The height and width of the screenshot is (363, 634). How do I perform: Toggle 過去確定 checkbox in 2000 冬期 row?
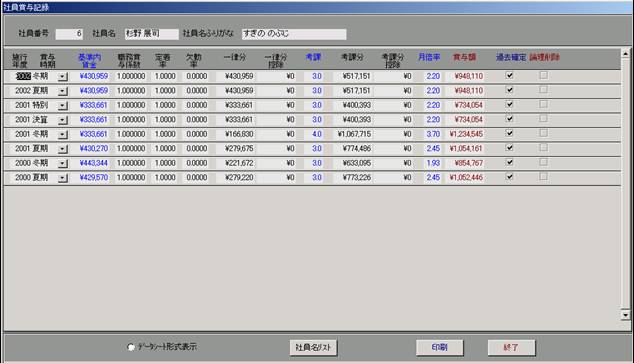[x=509, y=163]
